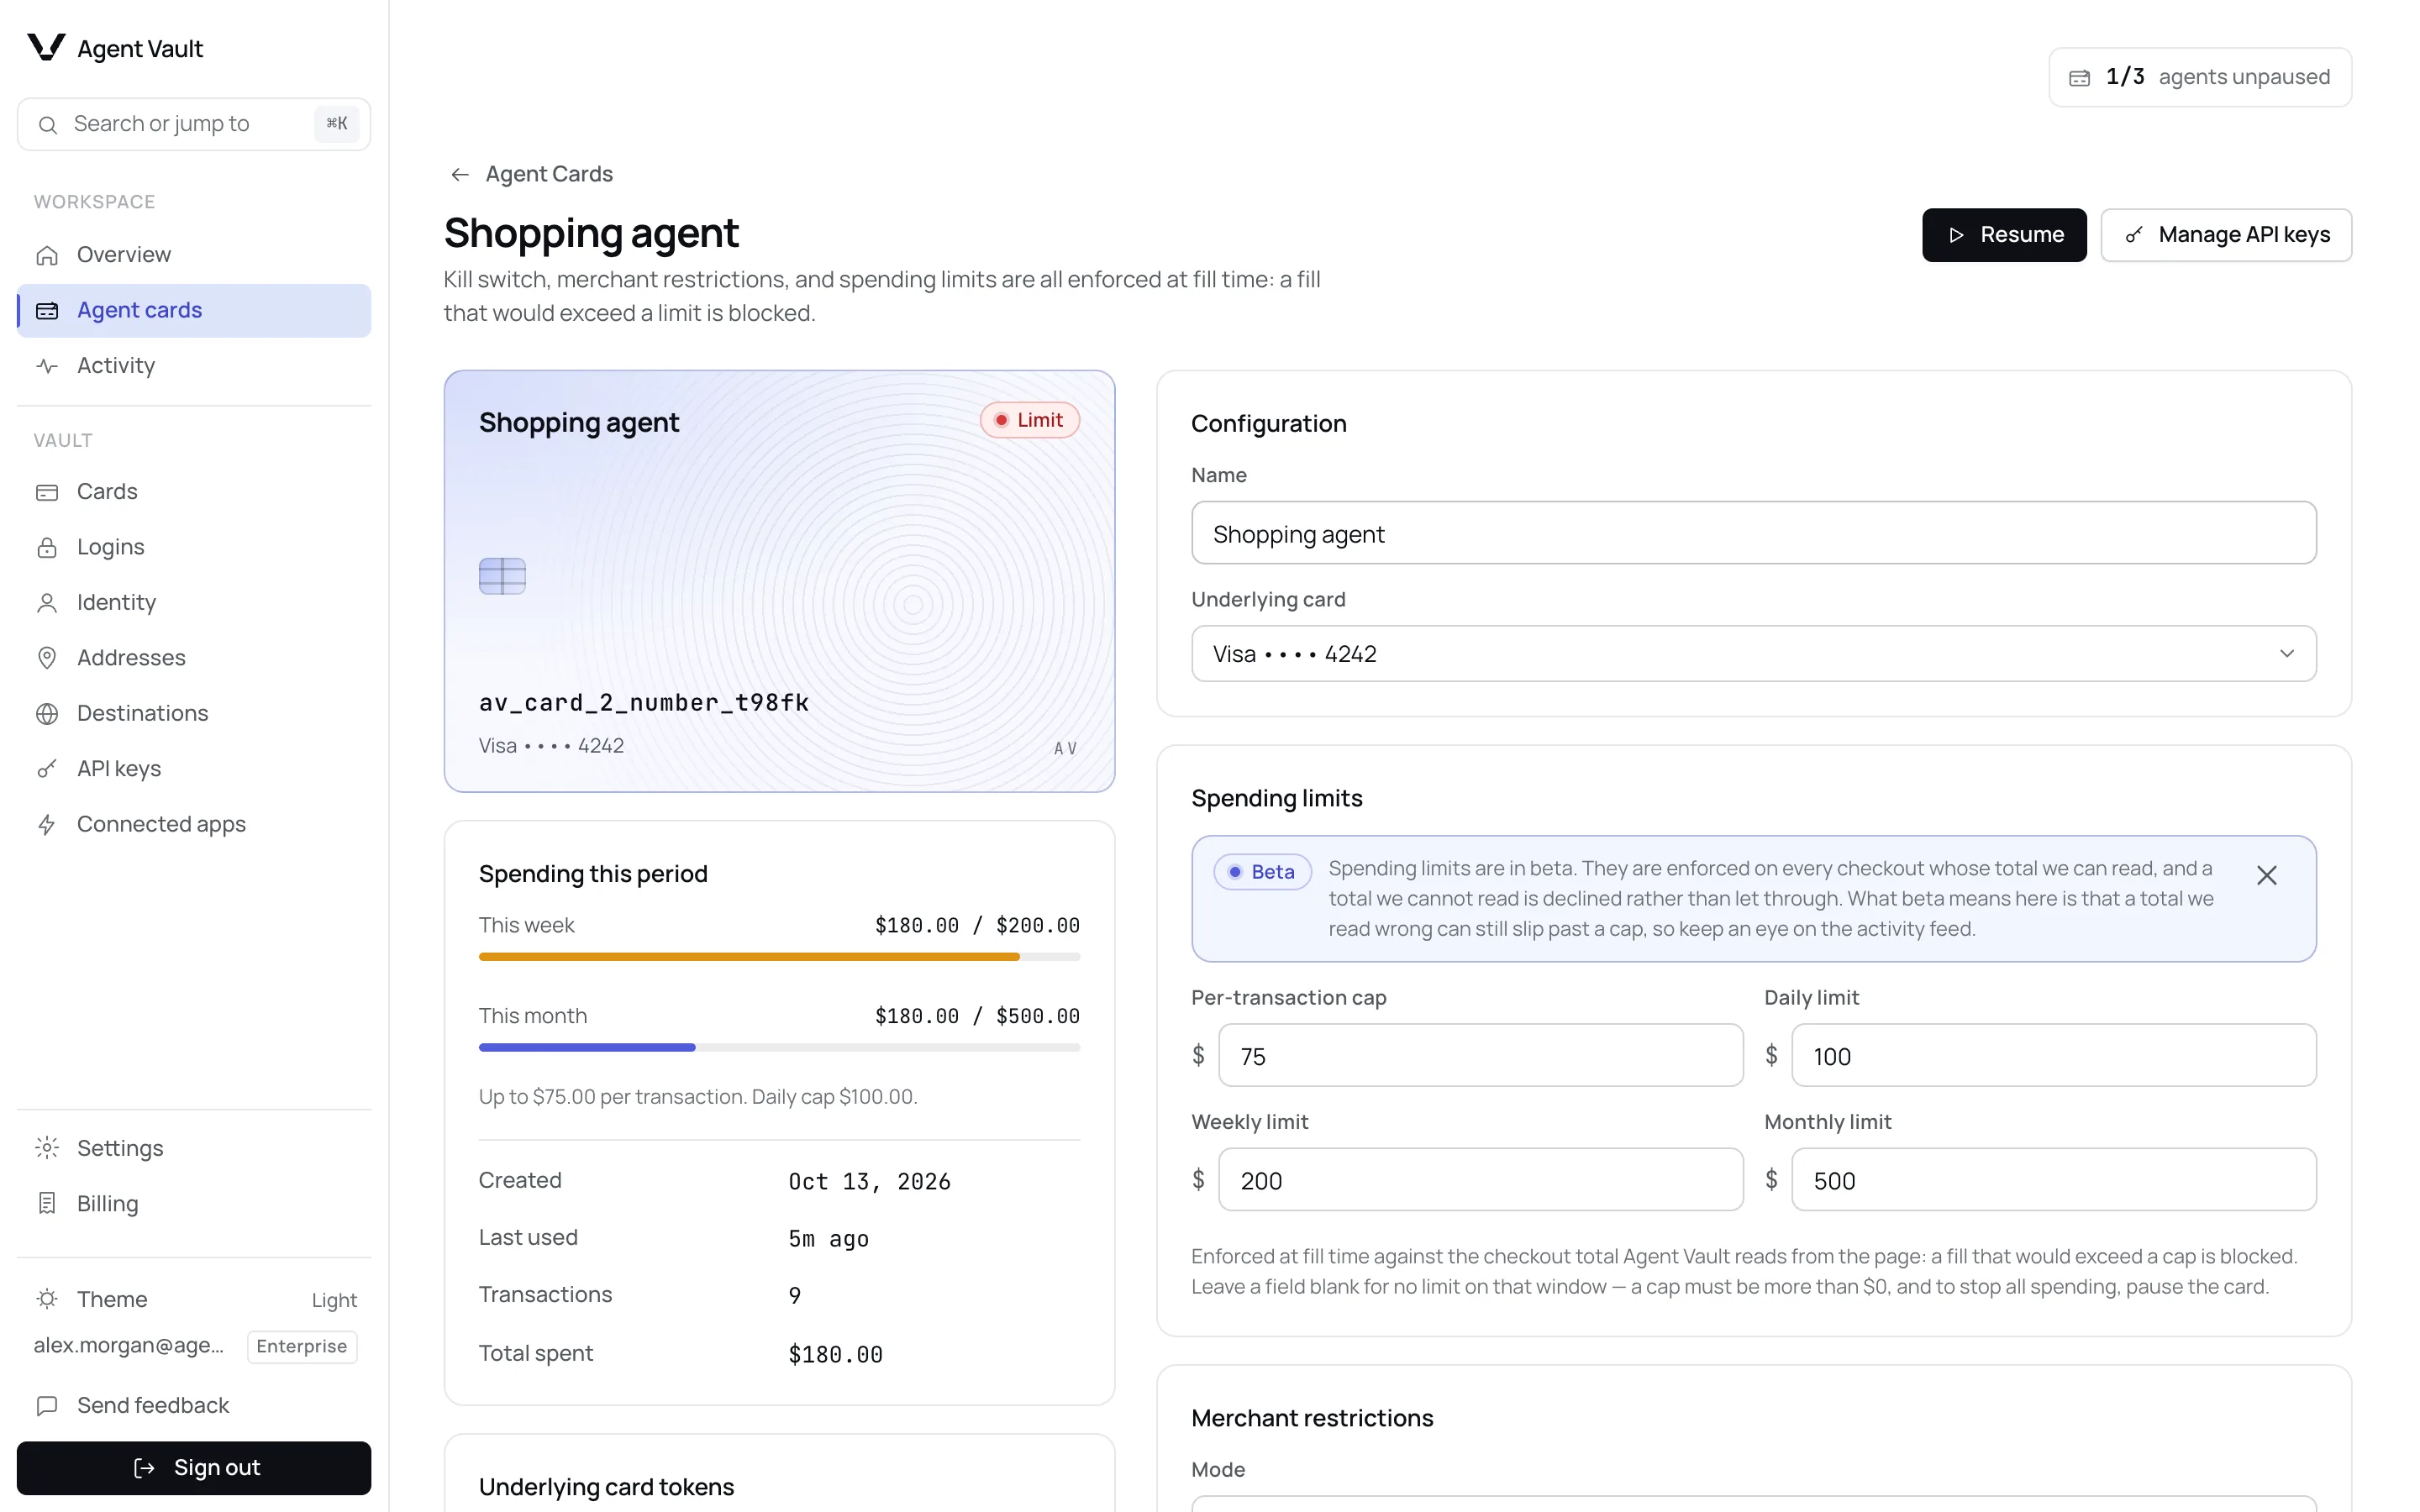Click the Identity person icon
The height and width of the screenshot is (1512, 2420).
click(x=47, y=603)
